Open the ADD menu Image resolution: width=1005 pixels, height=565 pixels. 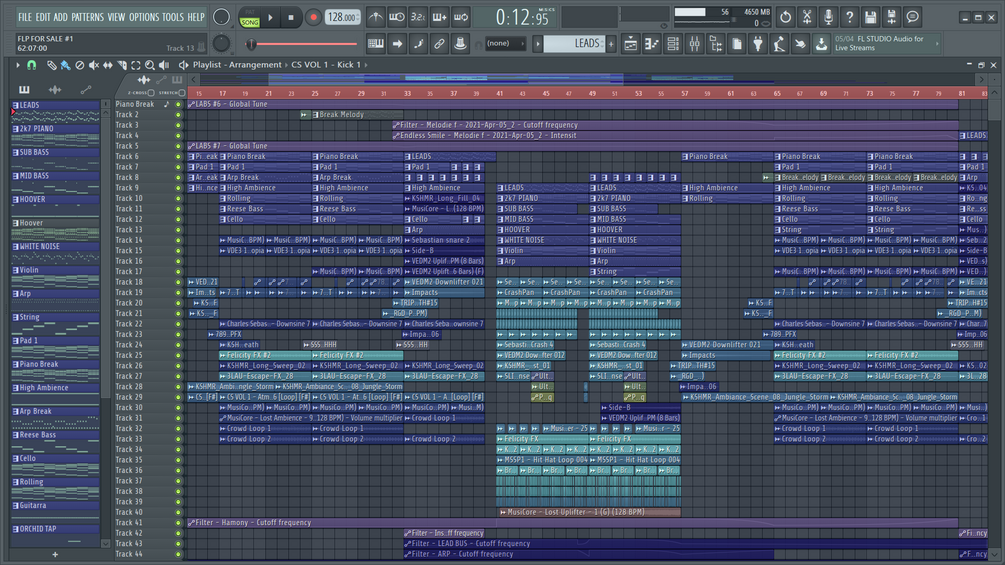(60, 17)
